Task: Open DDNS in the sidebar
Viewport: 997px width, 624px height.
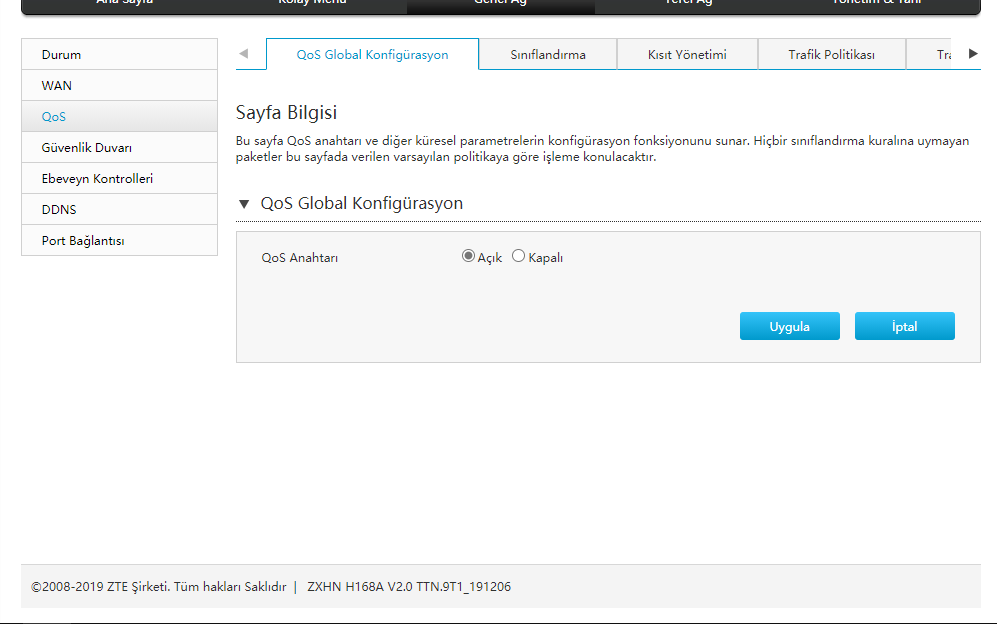Action: [120, 210]
